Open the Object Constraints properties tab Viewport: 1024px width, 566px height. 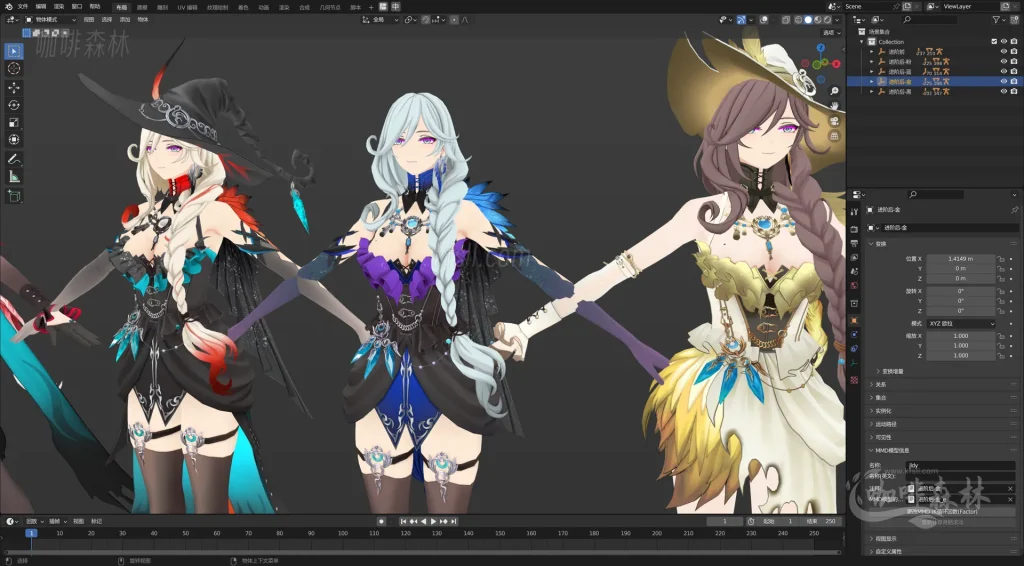854,349
